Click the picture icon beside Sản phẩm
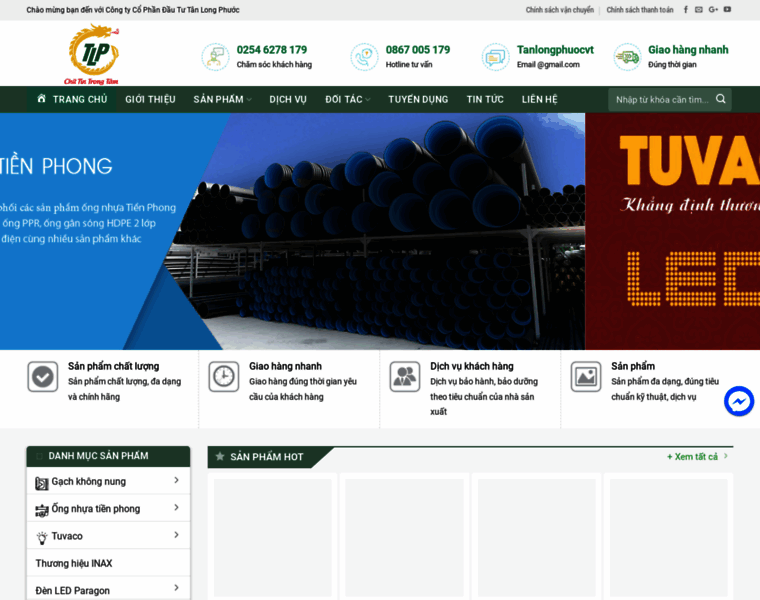Image resolution: width=760 pixels, height=600 pixels. pyautogui.click(x=586, y=377)
